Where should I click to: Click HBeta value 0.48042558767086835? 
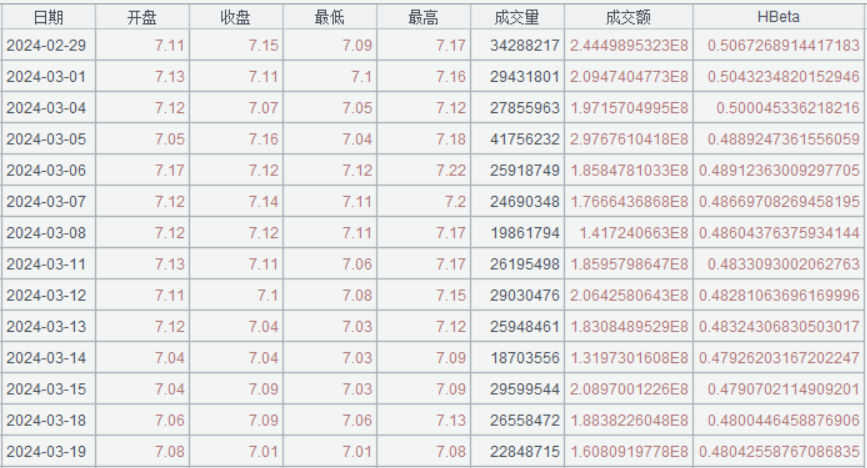779,451
